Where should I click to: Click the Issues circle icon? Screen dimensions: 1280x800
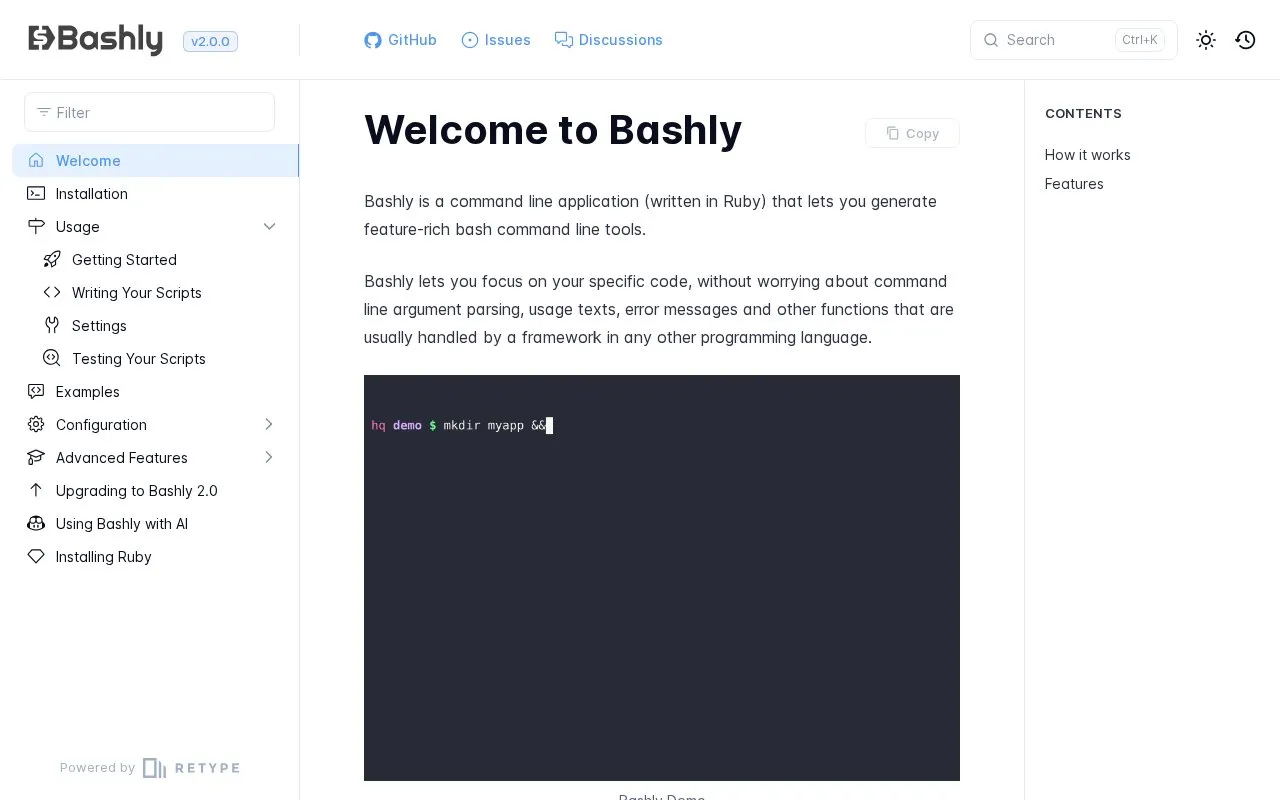(x=470, y=40)
